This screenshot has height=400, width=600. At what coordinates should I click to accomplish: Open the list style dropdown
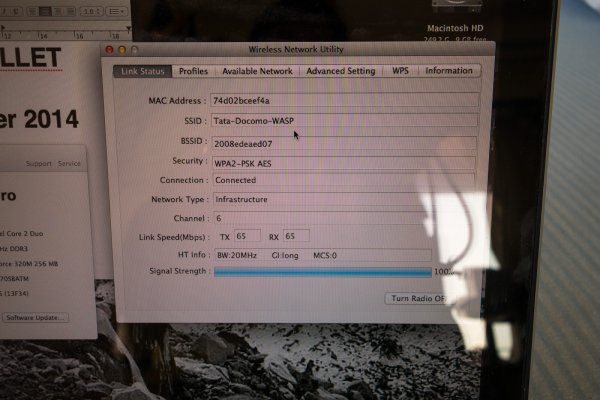(116, 11)
